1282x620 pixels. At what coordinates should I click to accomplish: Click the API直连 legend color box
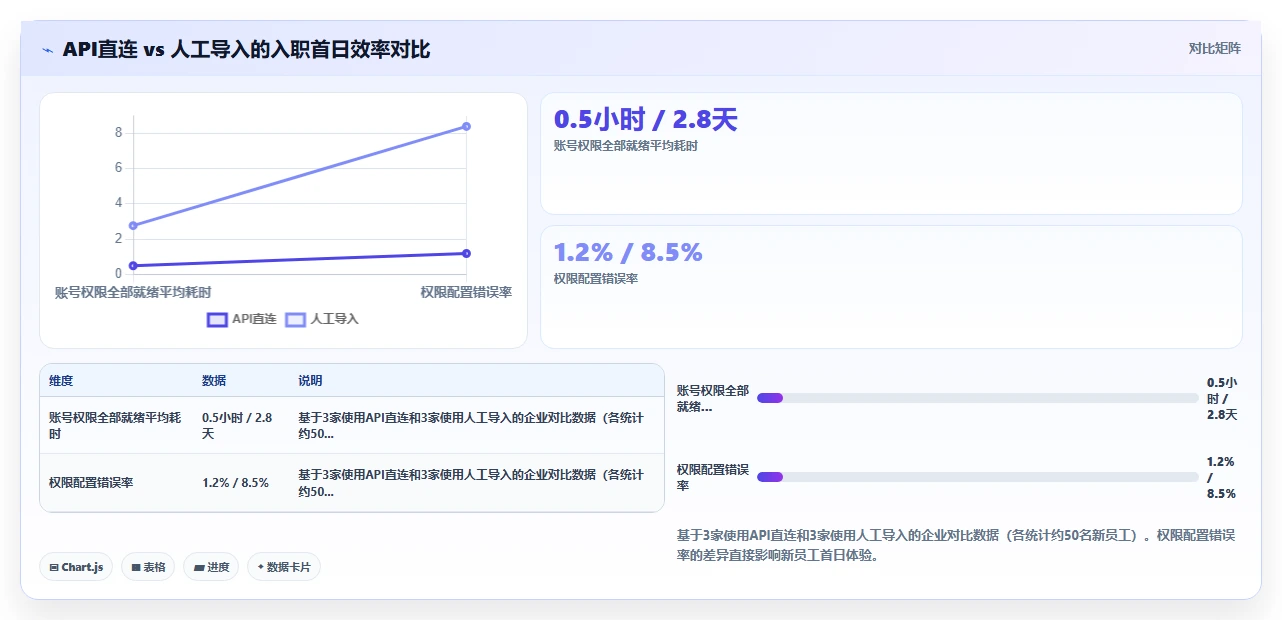point(217,320)
